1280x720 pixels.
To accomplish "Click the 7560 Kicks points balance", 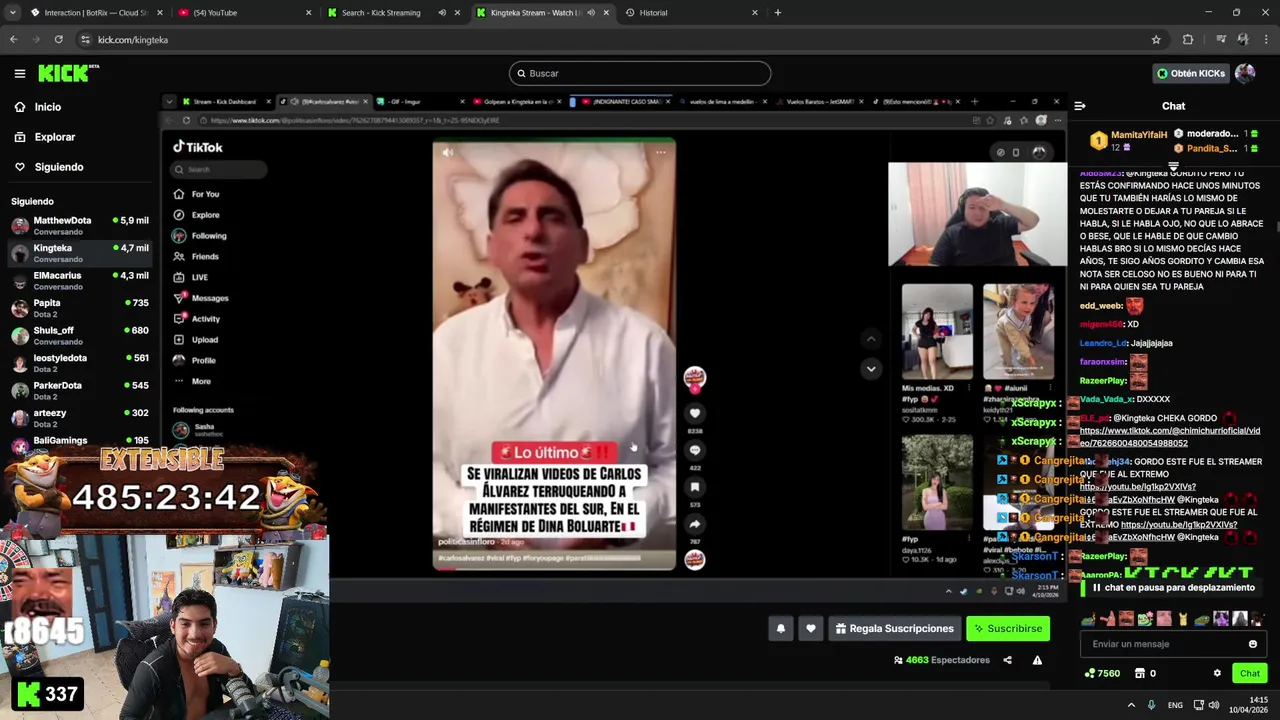I will tap(1102, 674).
